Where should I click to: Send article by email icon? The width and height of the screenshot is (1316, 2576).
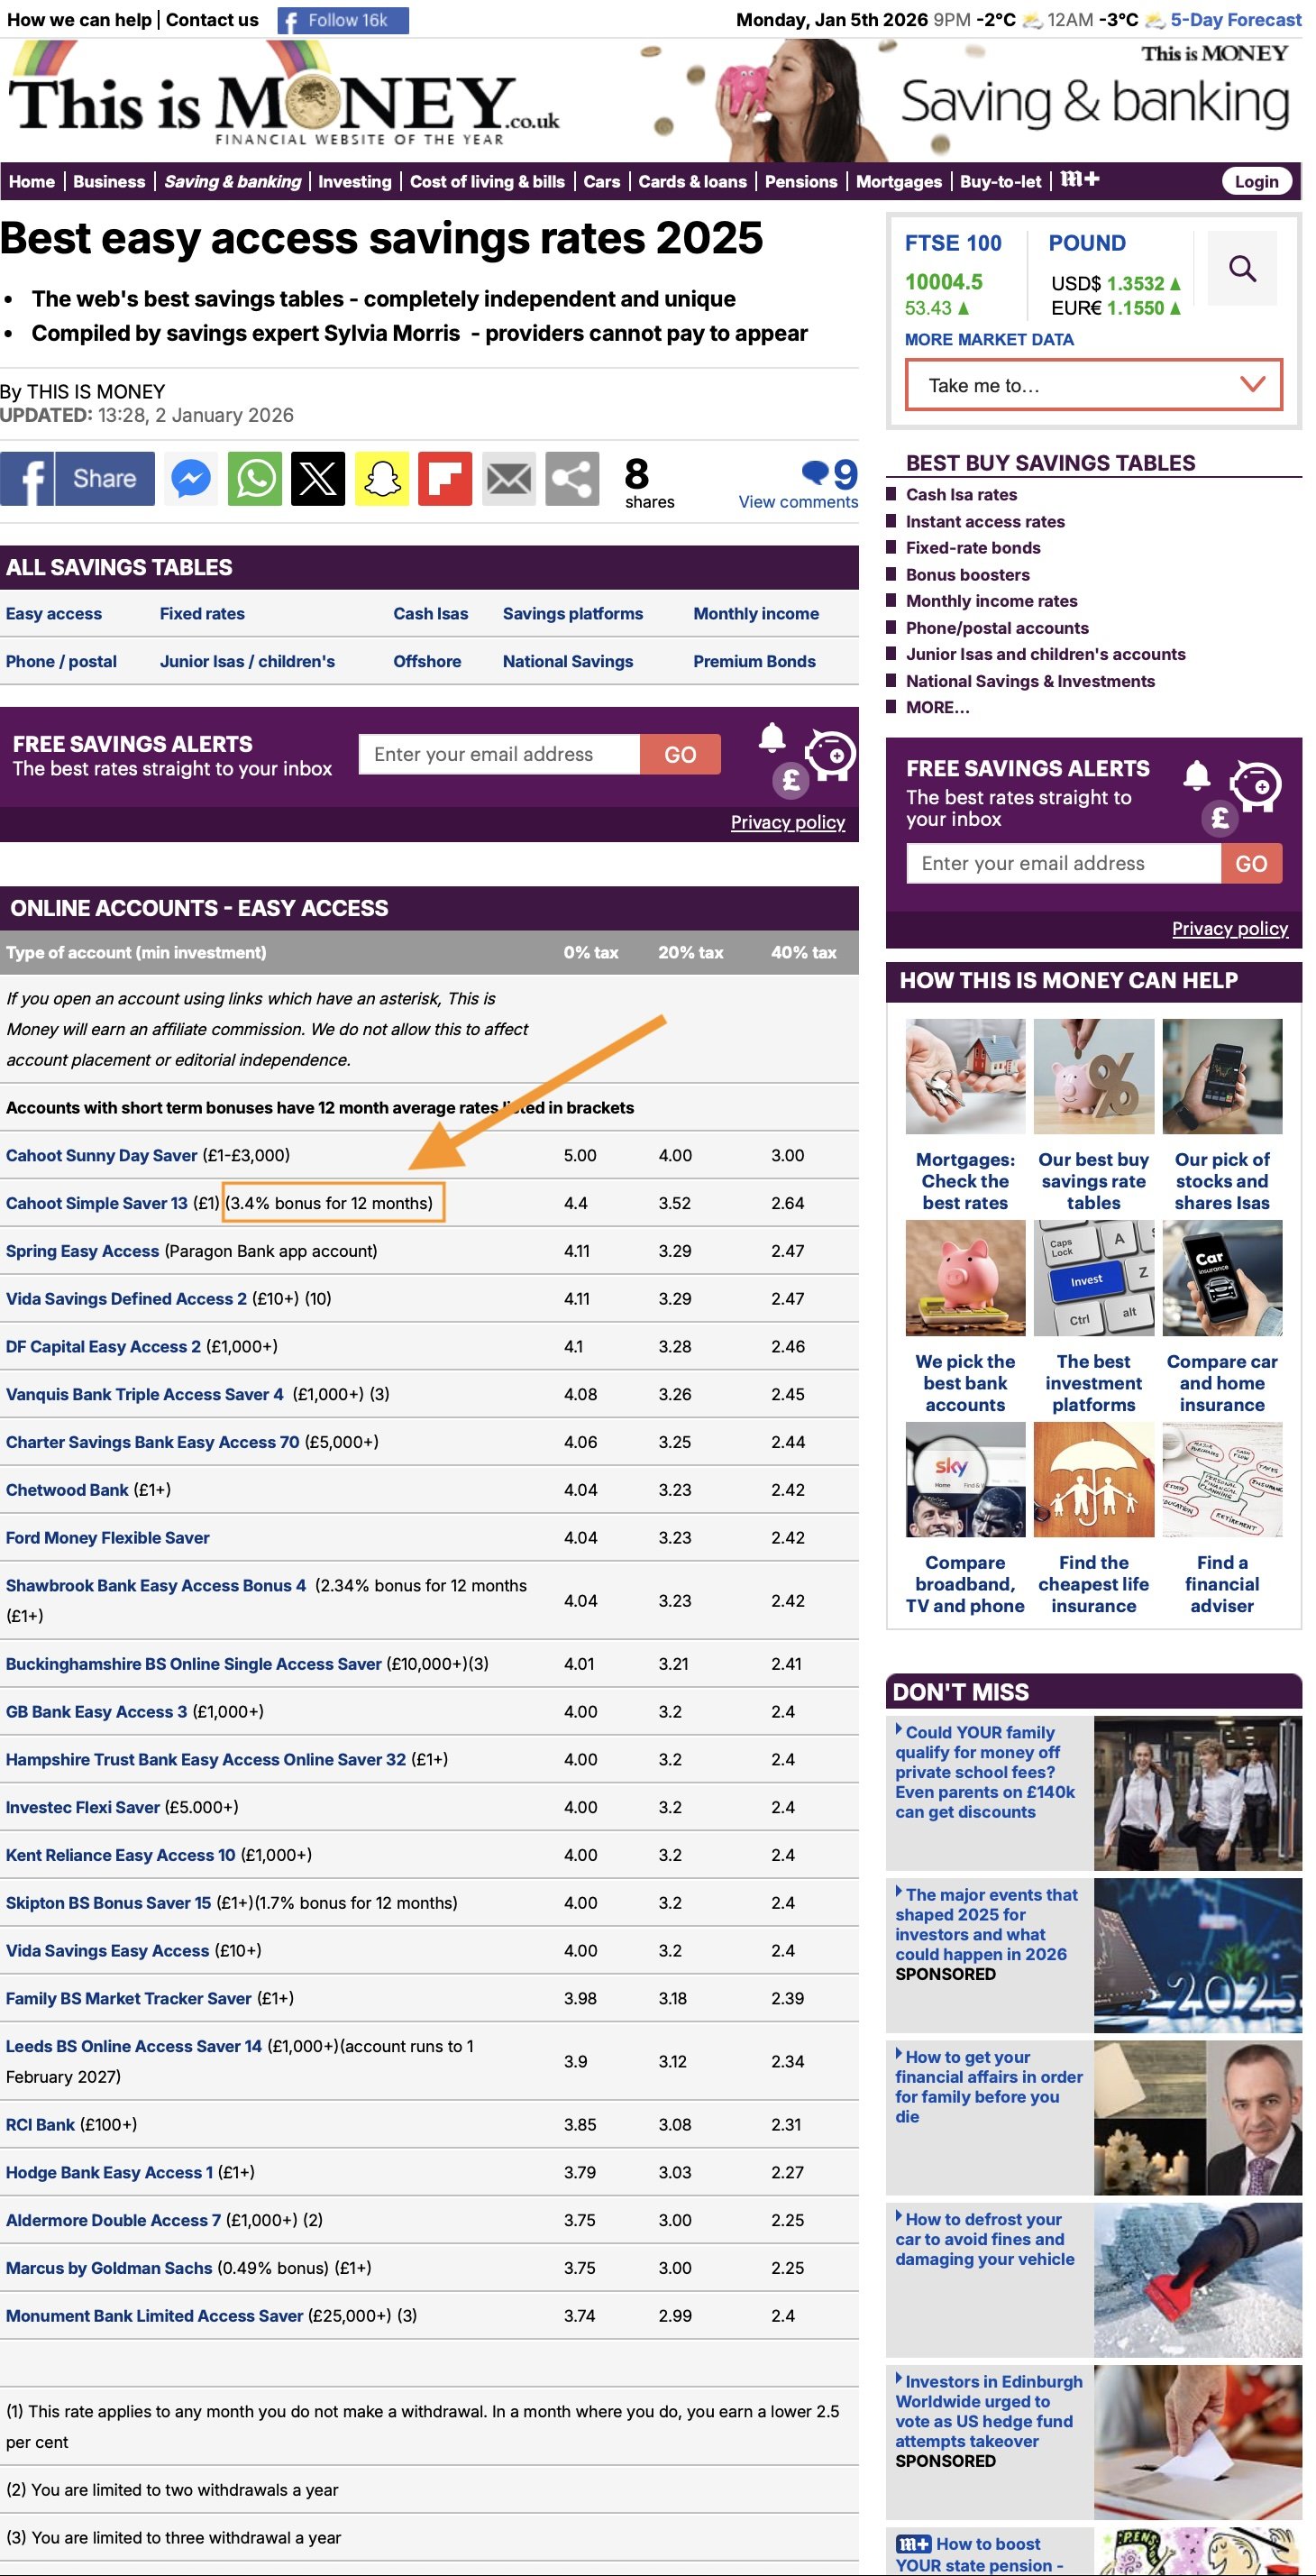(x=508, y=479)
